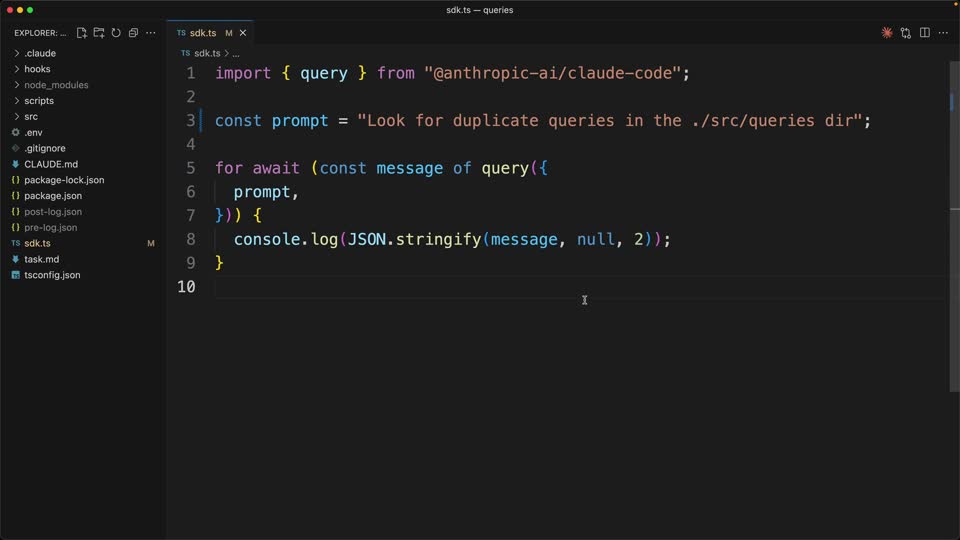
Task: Click 'prompt,' on line 6
Action: tap(266, 192)
